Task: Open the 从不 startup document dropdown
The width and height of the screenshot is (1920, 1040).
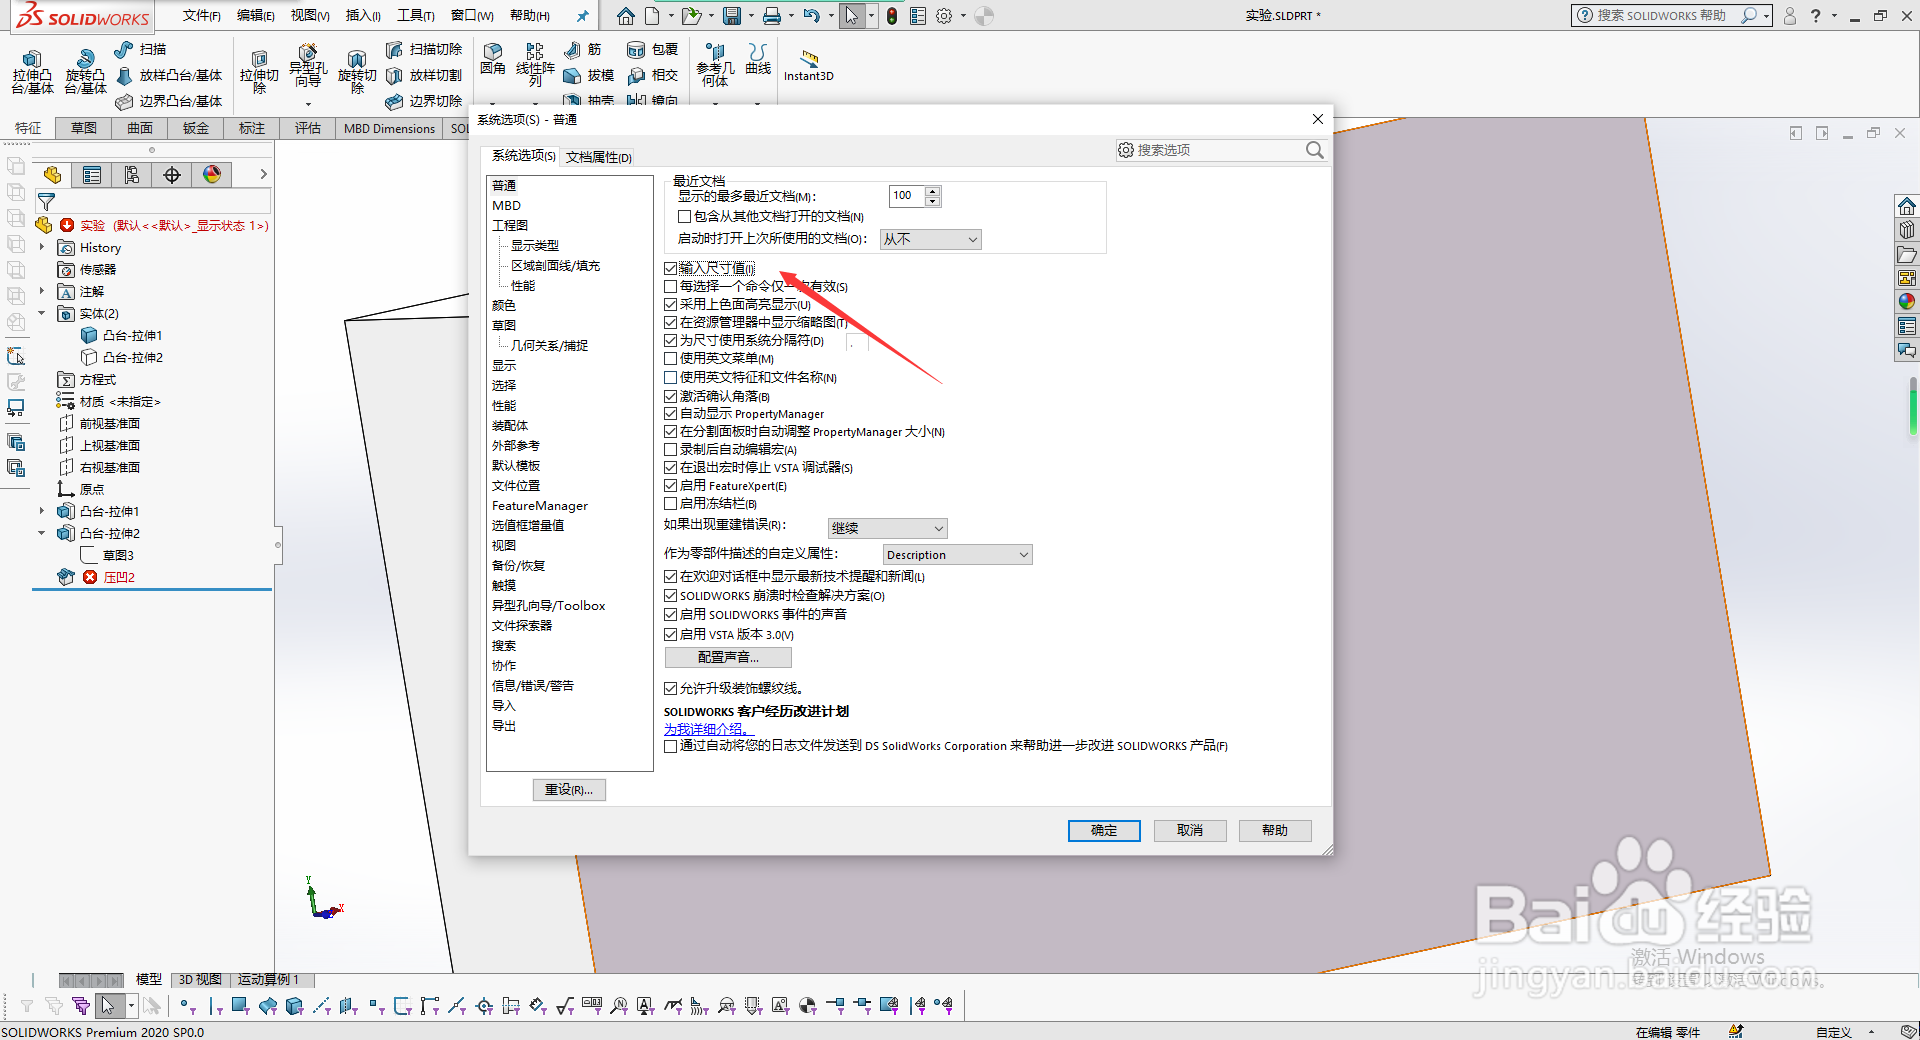Action: tap(929, 239)
